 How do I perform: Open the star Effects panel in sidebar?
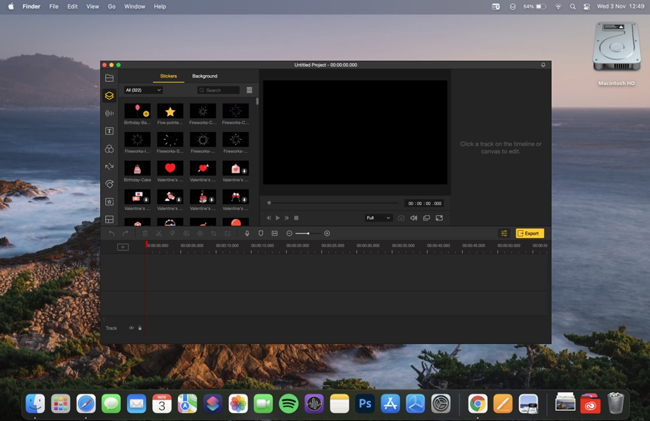click(x=109, y=202)
